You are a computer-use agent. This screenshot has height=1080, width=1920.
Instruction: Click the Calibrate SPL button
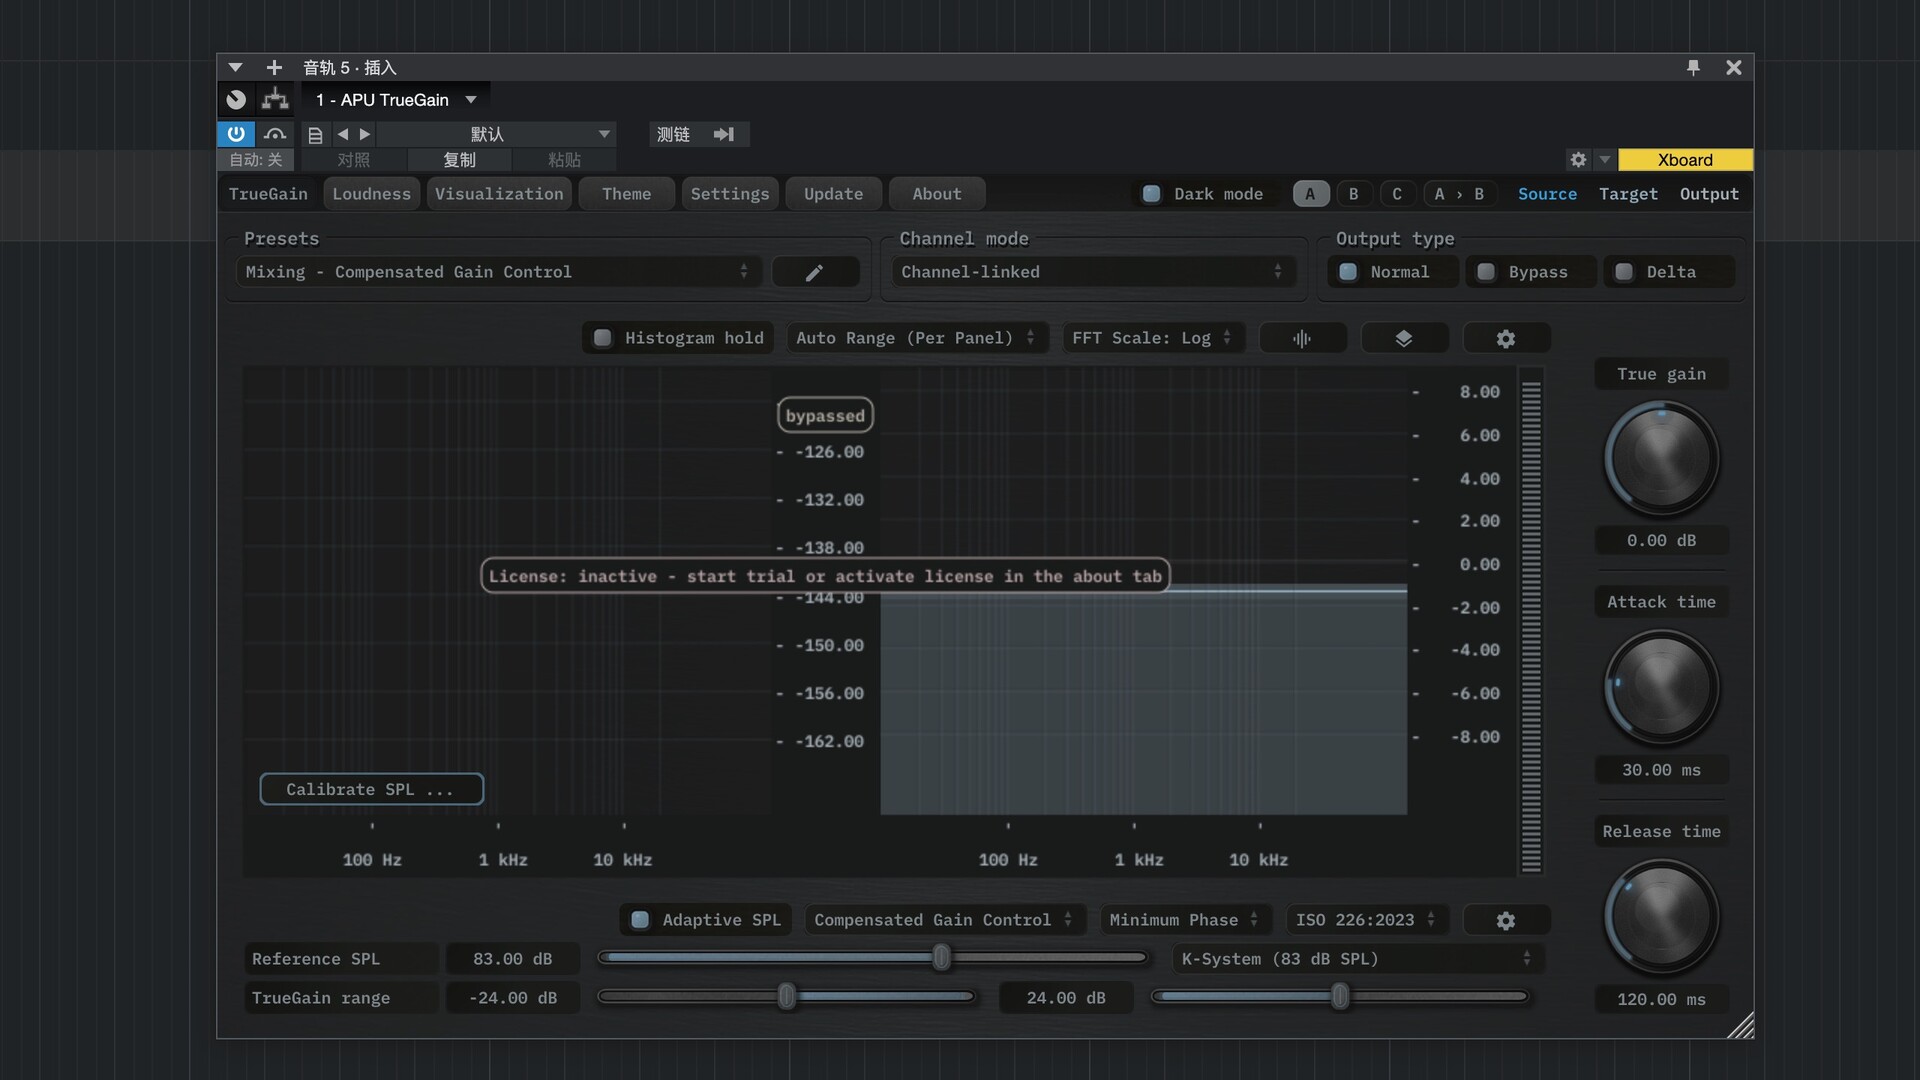point(371,789)
